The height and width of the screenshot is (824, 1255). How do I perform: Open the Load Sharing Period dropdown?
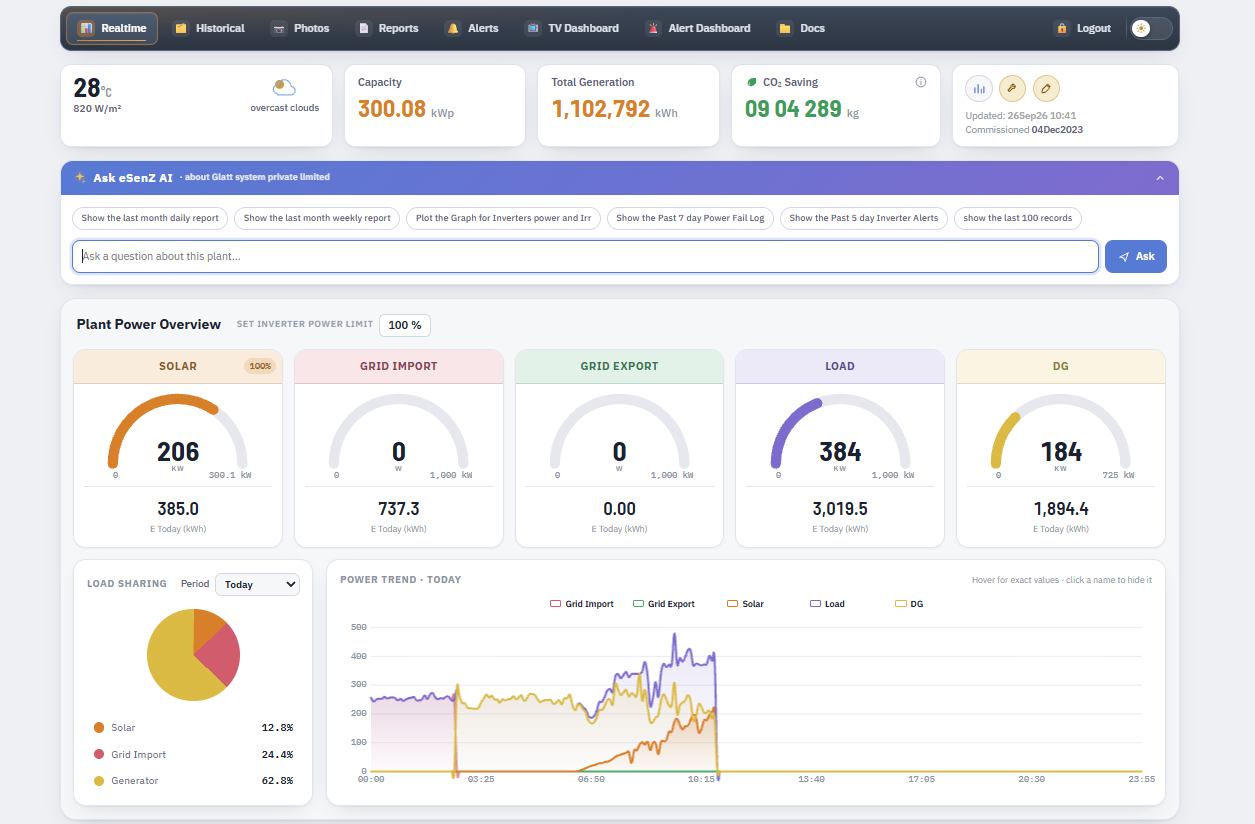[257, 584]
